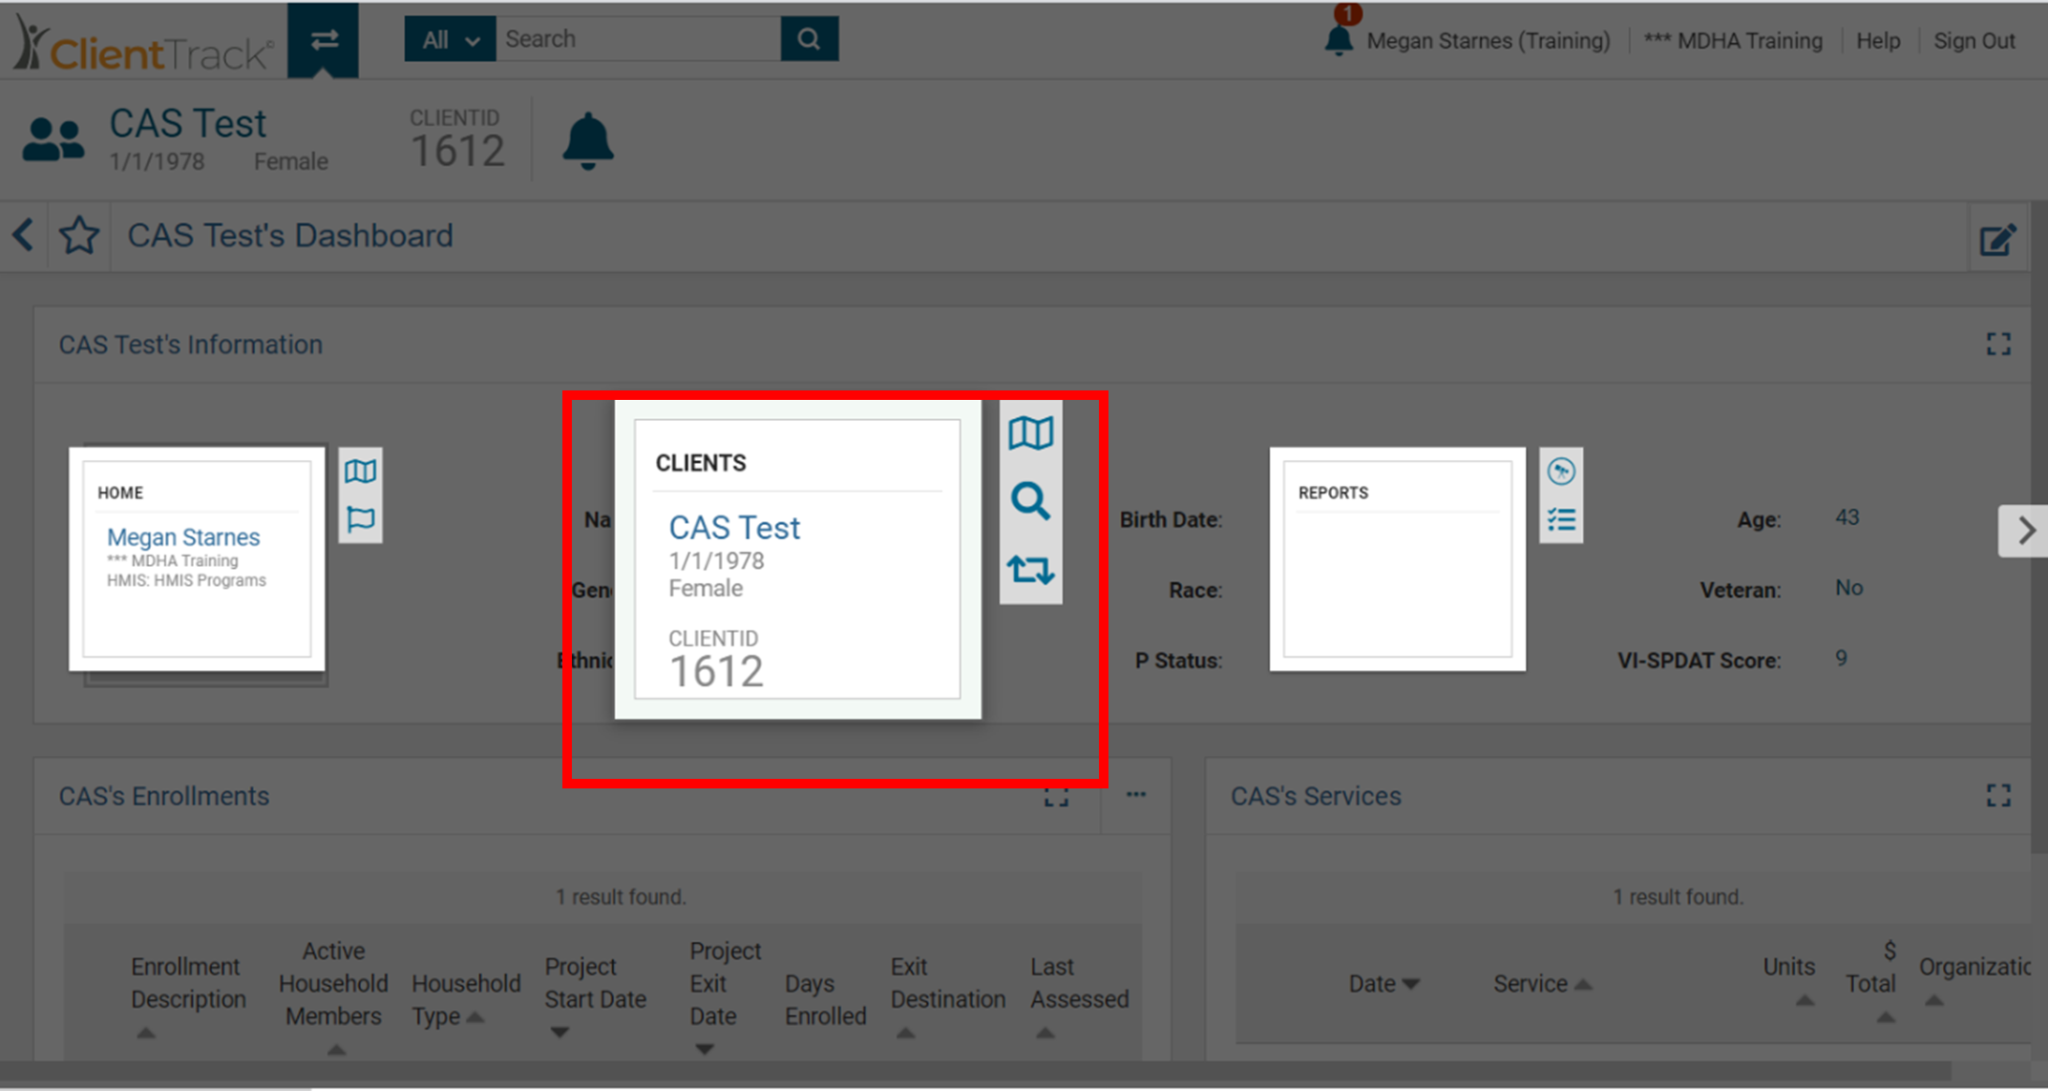Open the notification bell with red badge
Image resolution: width=2048 pixels, height=1091 pixels.
1339,38
